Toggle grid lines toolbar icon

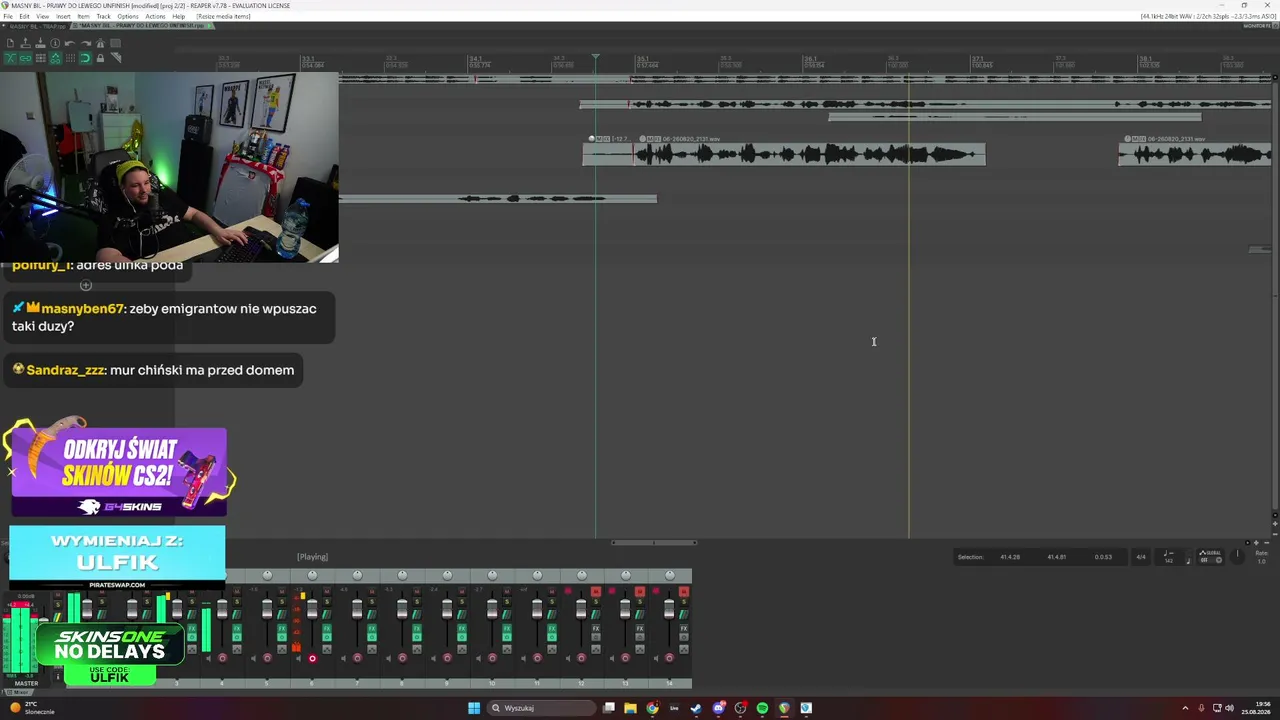(70, 58)
